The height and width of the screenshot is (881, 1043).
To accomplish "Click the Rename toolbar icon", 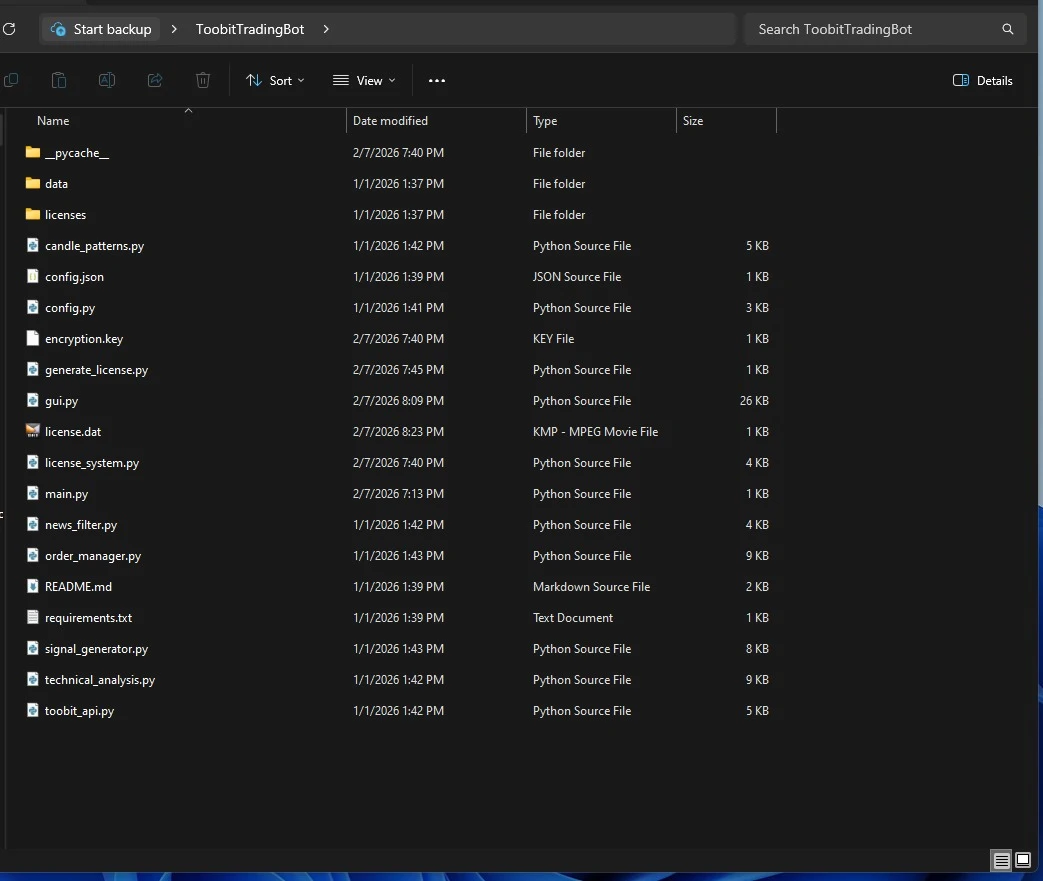I will click(x=106, y=81).
